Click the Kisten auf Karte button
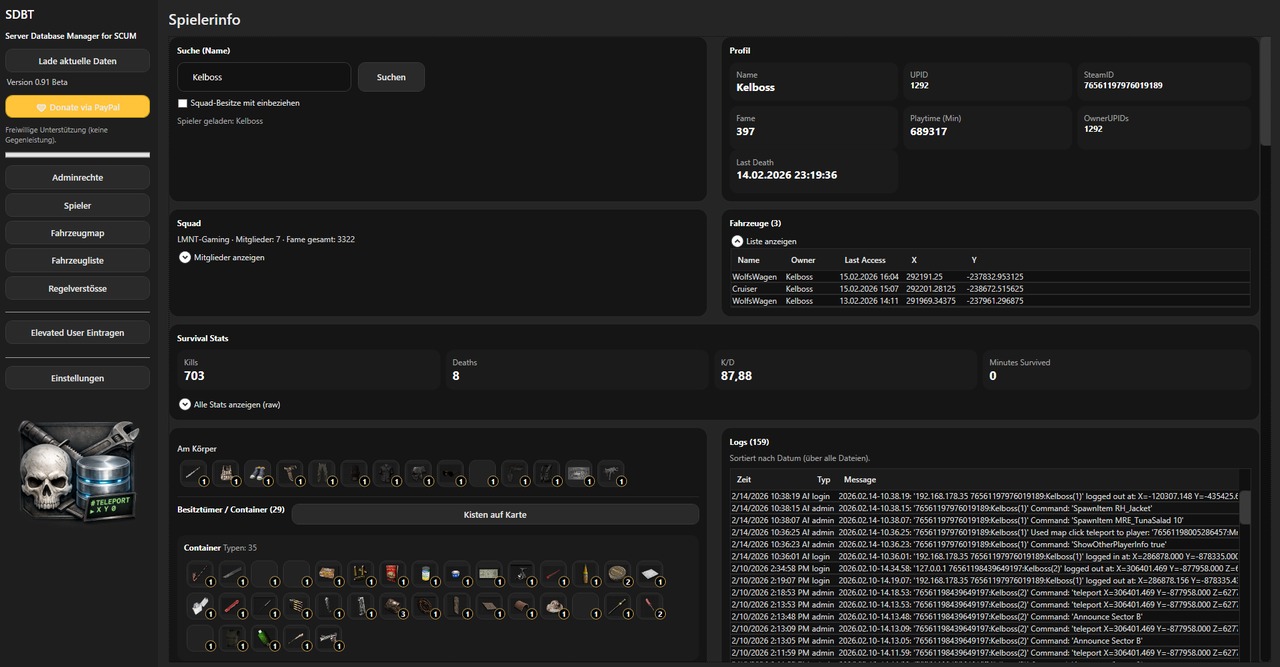This screenshot has height=667, width=1280. (x=495, y=515)
